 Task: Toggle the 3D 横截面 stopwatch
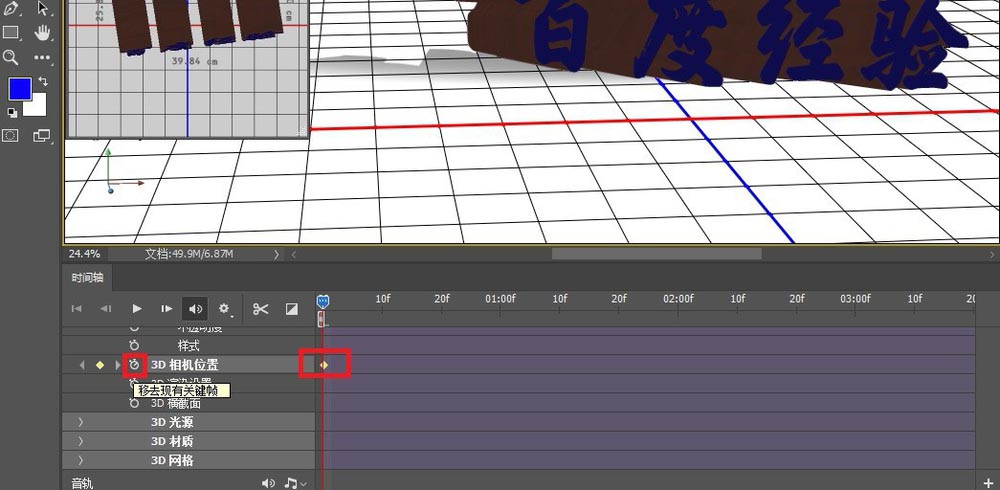134,403
